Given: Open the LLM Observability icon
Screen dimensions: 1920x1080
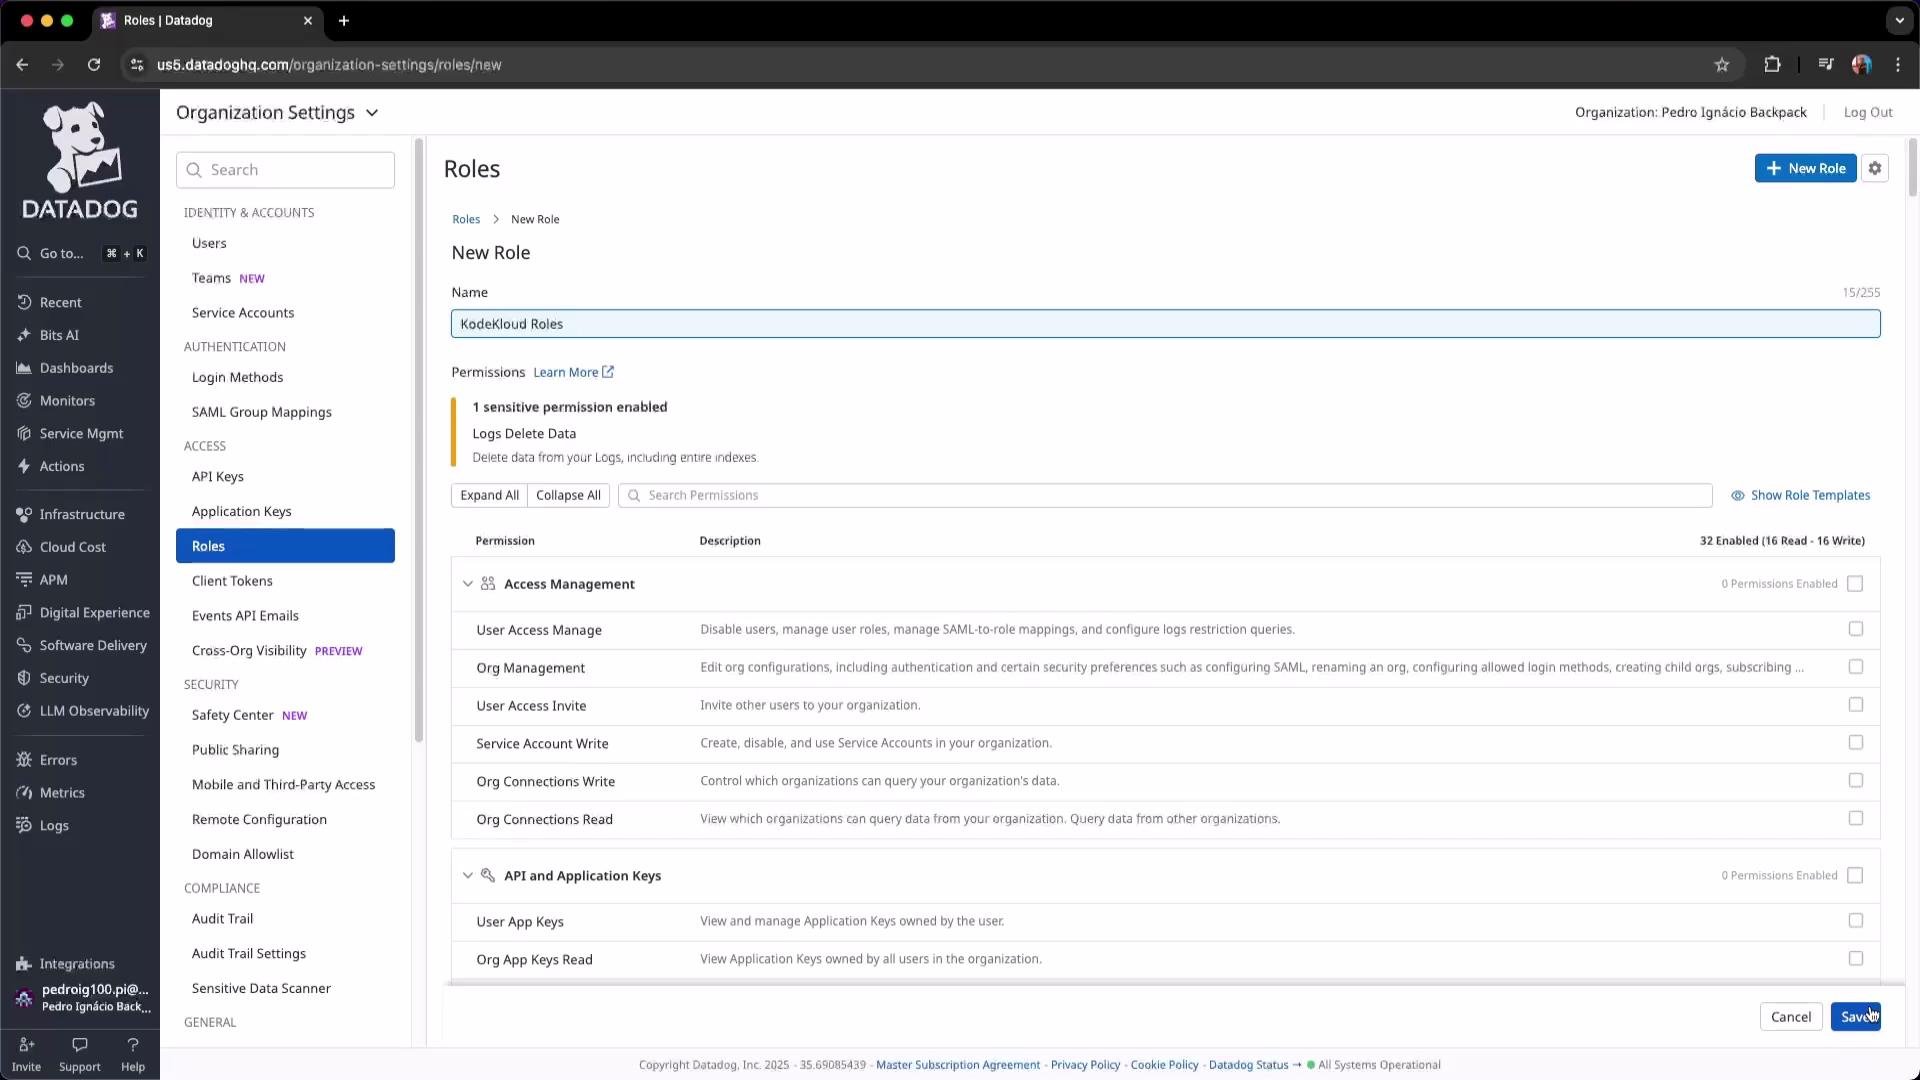Looking at the screenshot, I should click(x=24, y=711).
